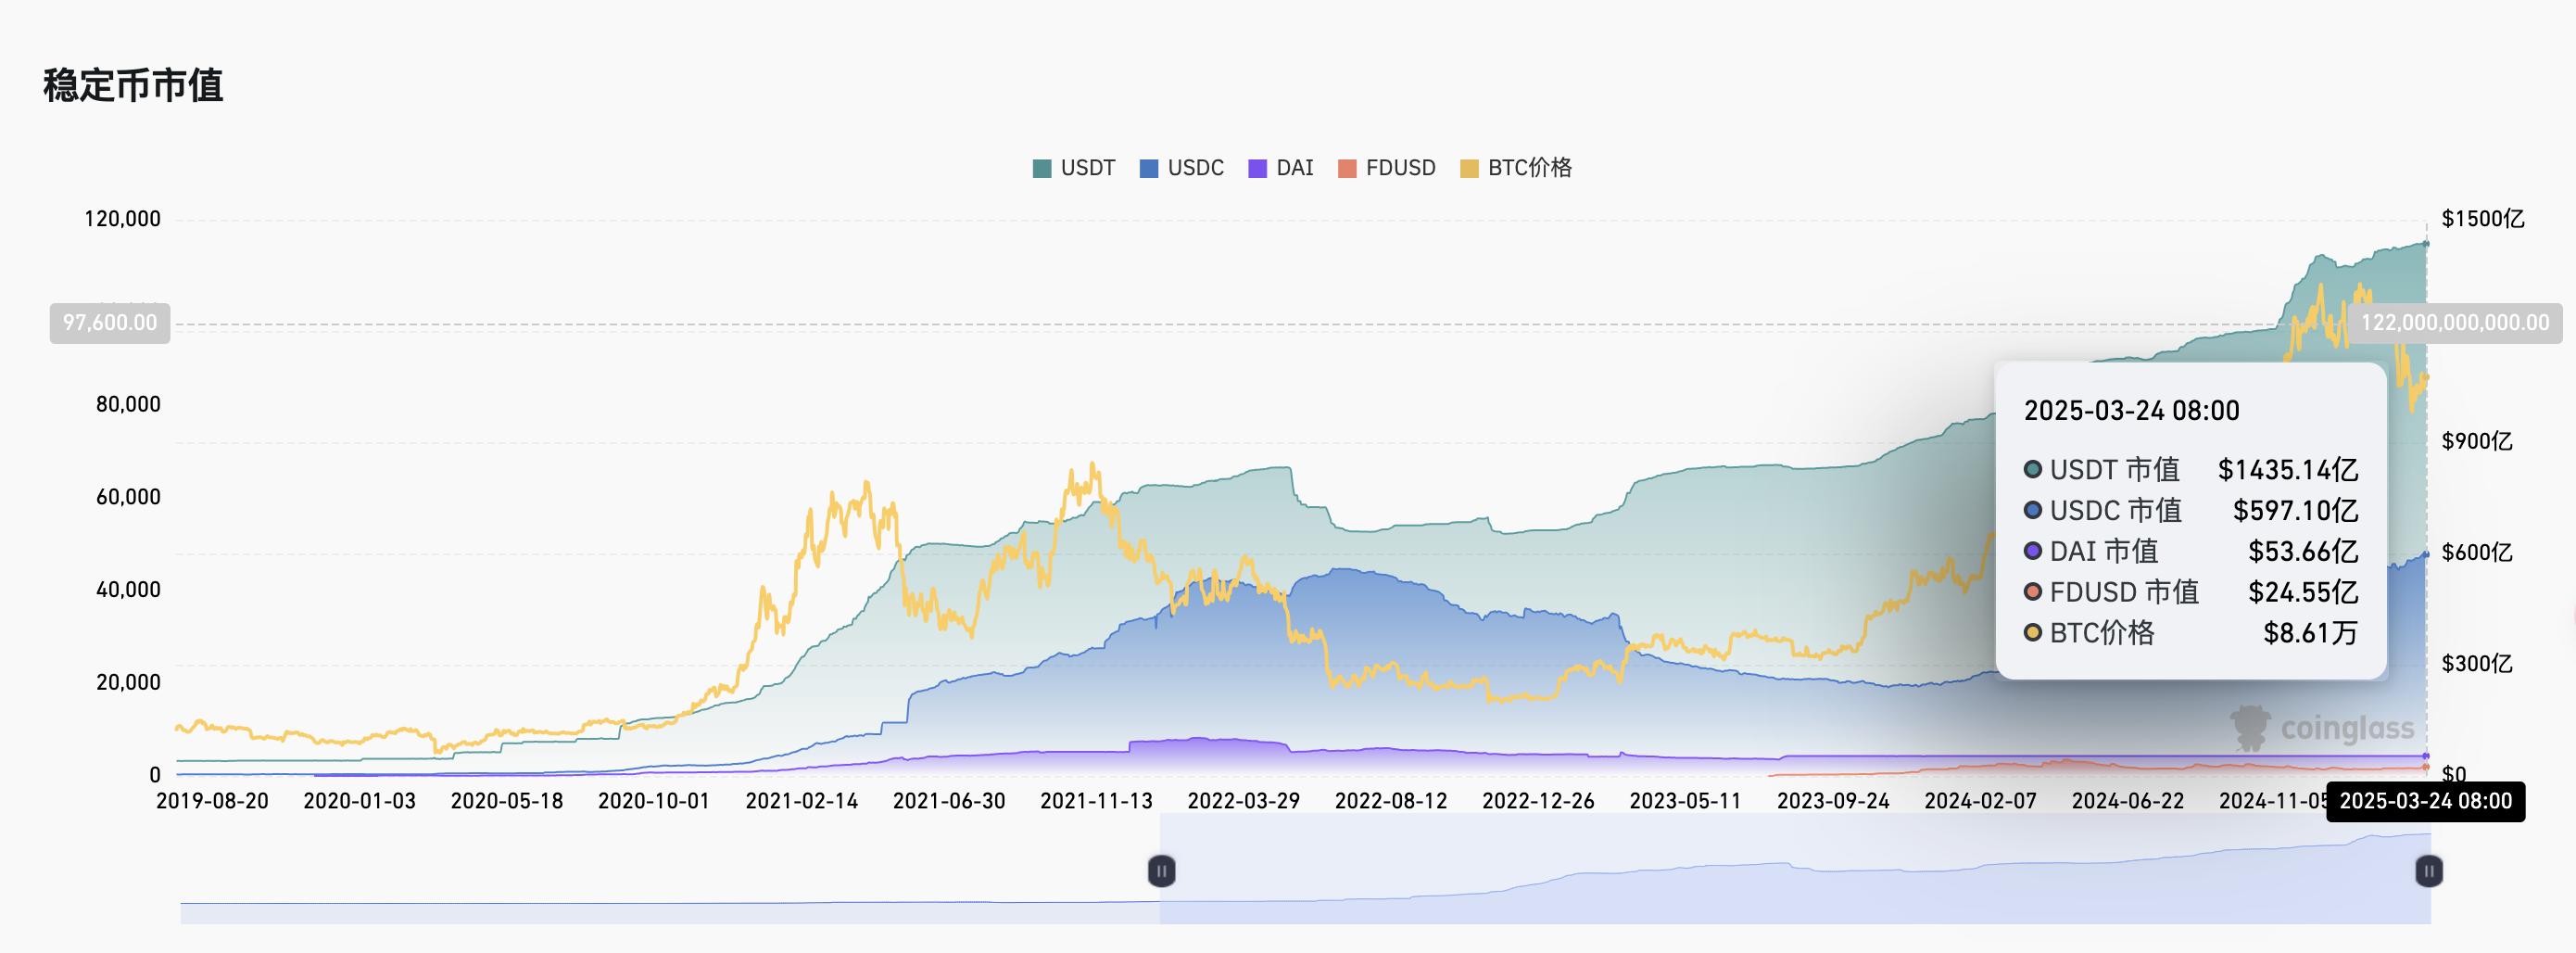Select the blue USDC dot in the tooltip
The width and height of the screenshot is (2576, 953).
click(2033, 510)
